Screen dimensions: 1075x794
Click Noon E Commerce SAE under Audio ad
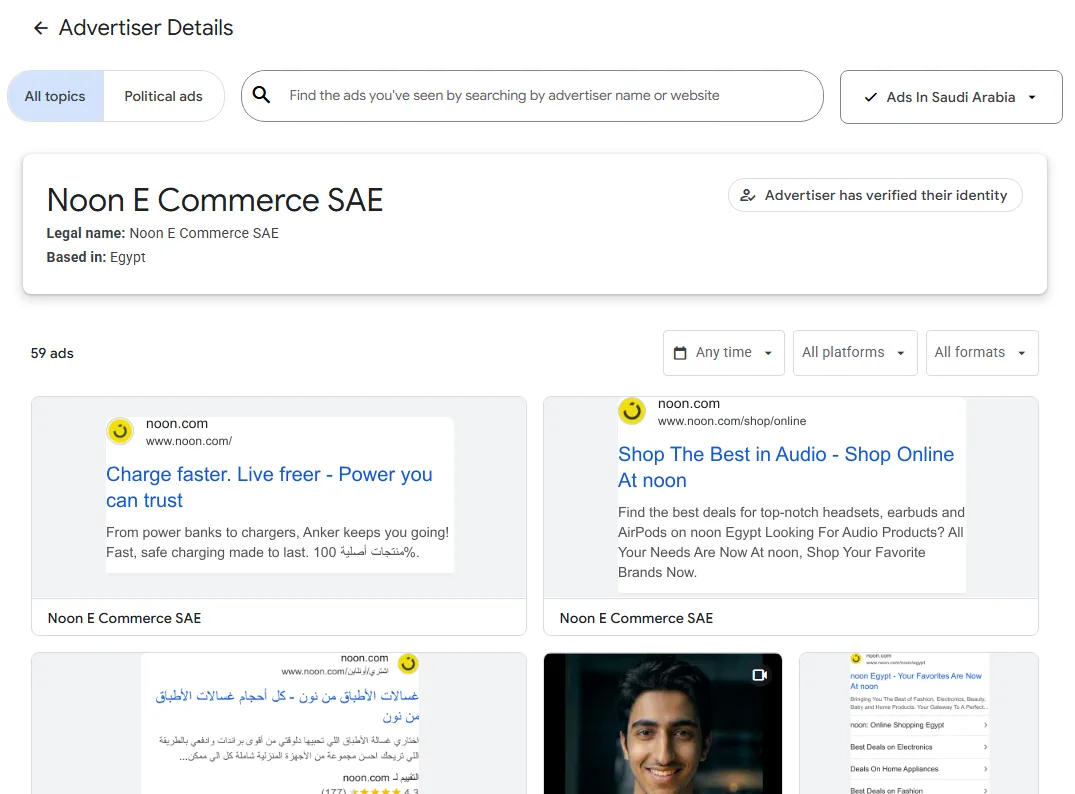[x=636, y=618]
